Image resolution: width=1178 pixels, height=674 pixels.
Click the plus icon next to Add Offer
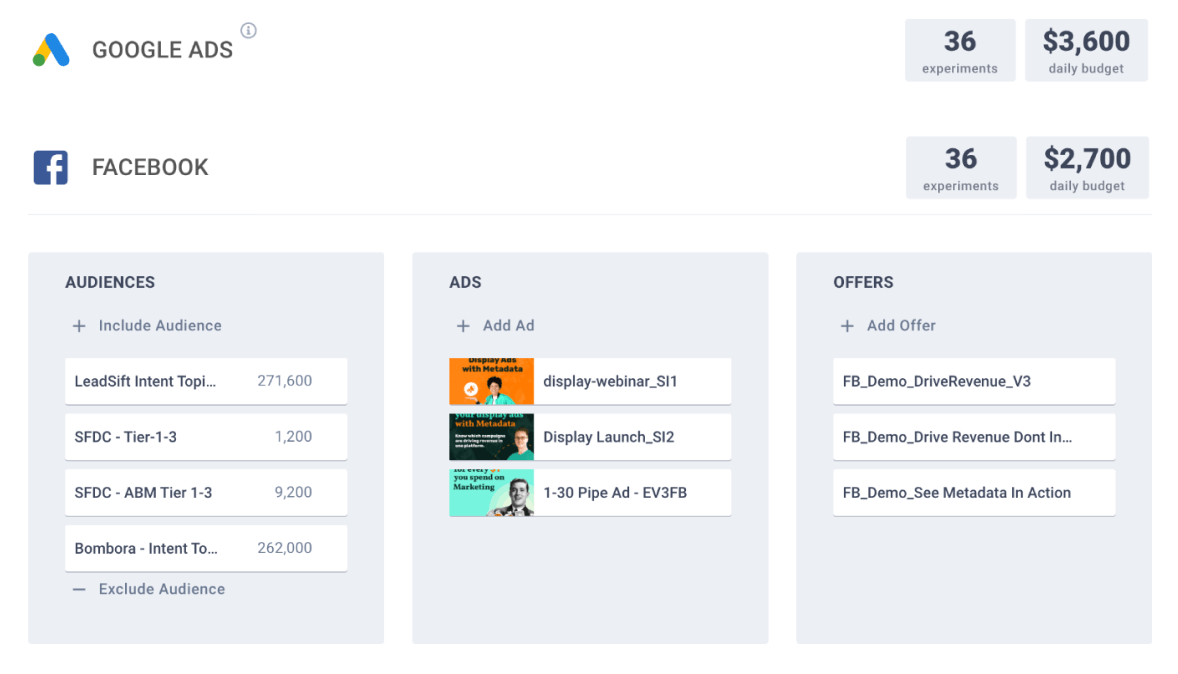click(x=847, y=326)
